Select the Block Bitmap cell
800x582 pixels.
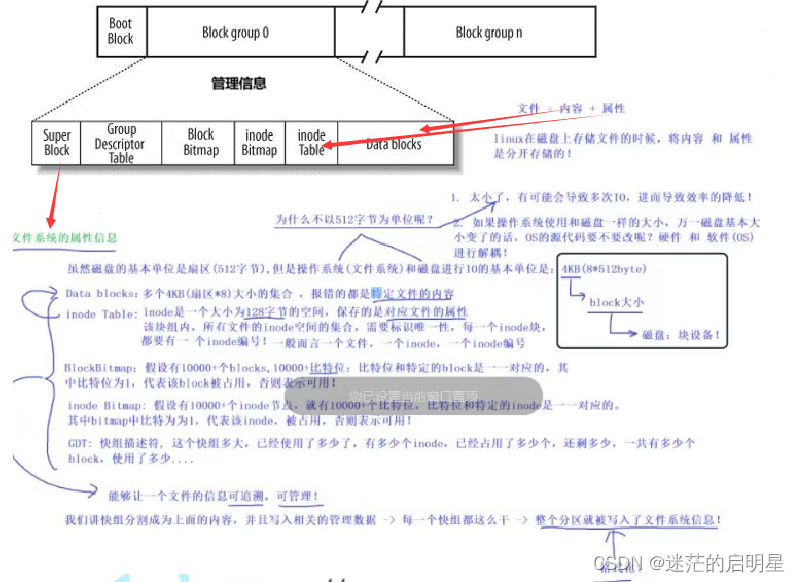click(x=198, y=143)
